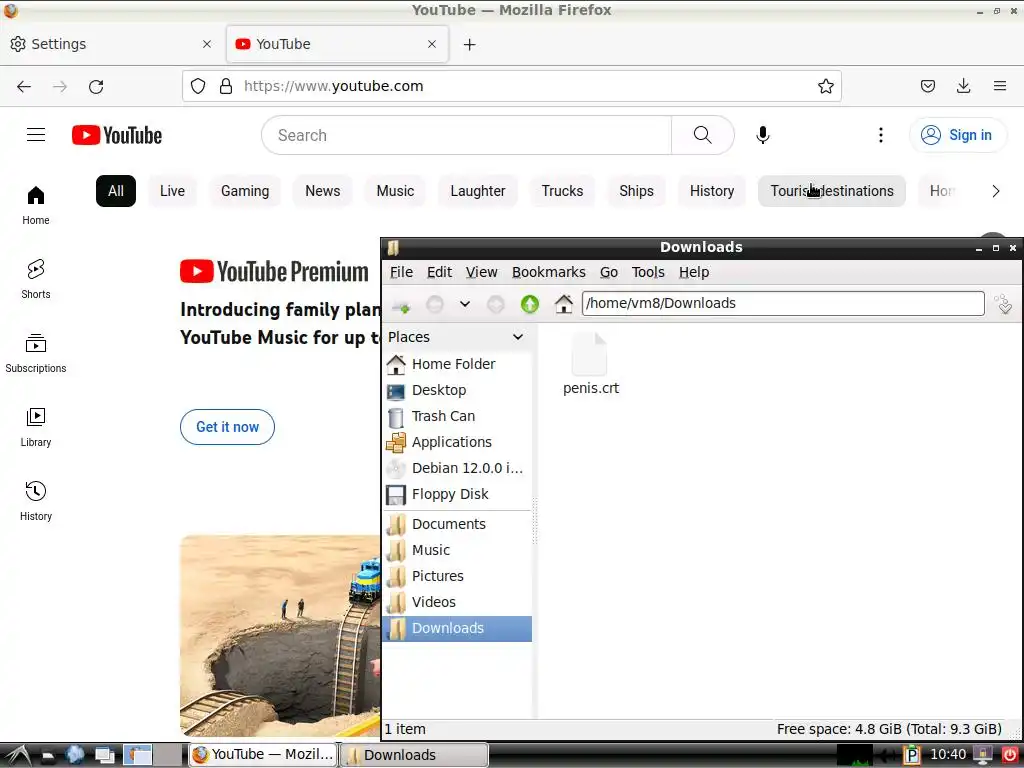Open the Edit menu in file manager
1024x768 pixels.
(440, 272)
